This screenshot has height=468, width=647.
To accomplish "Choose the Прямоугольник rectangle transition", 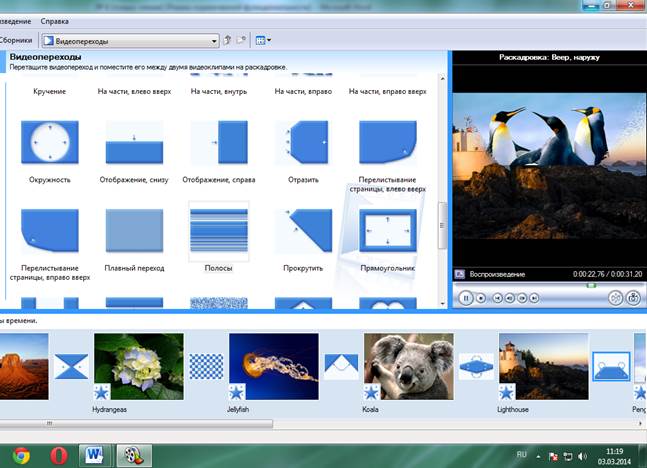I will (388, 231).
